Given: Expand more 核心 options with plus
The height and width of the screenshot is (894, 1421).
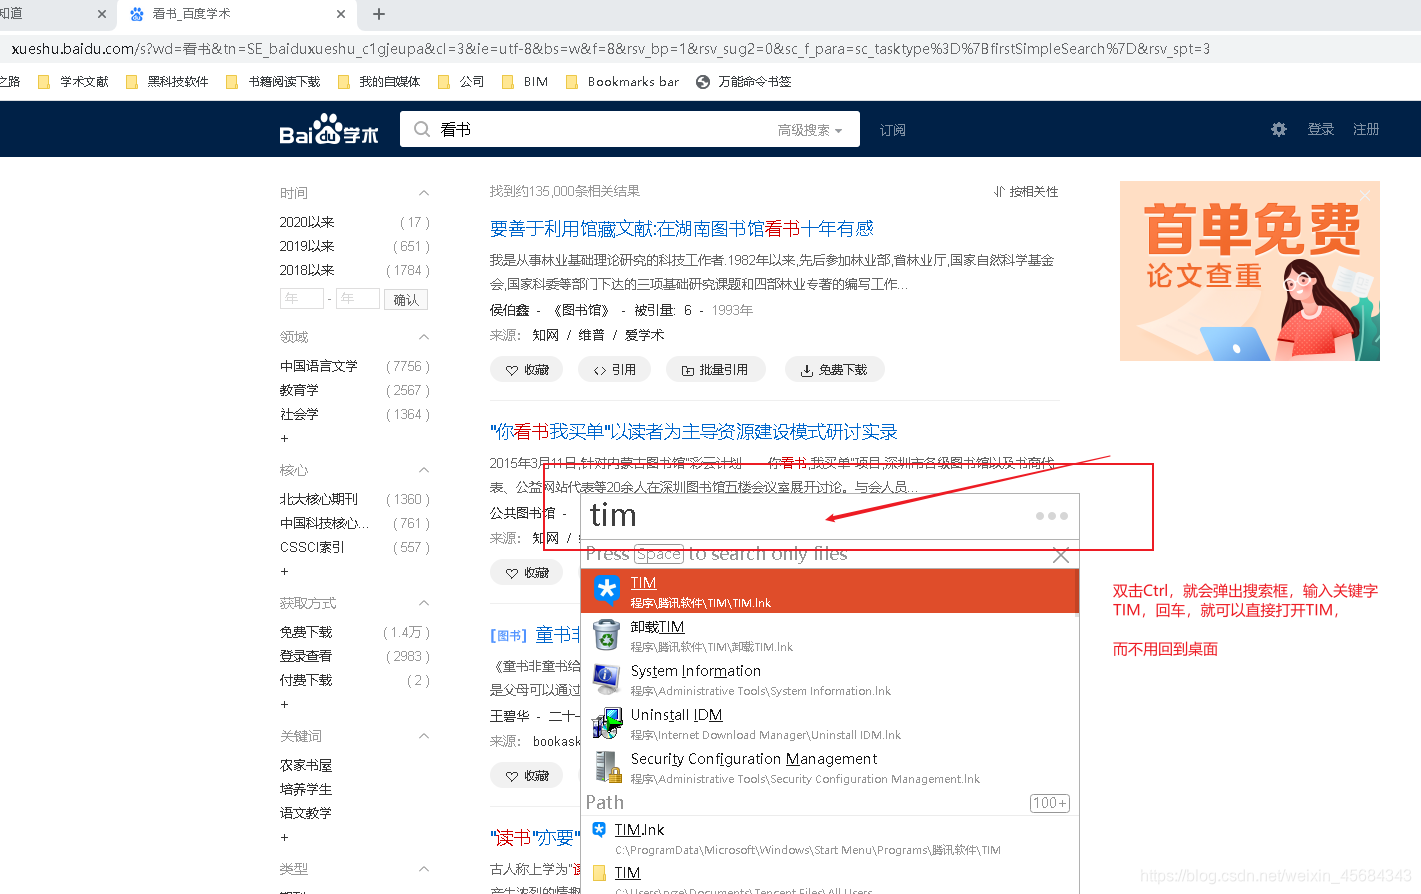Looking at the screenshot, I should [284, 571].
